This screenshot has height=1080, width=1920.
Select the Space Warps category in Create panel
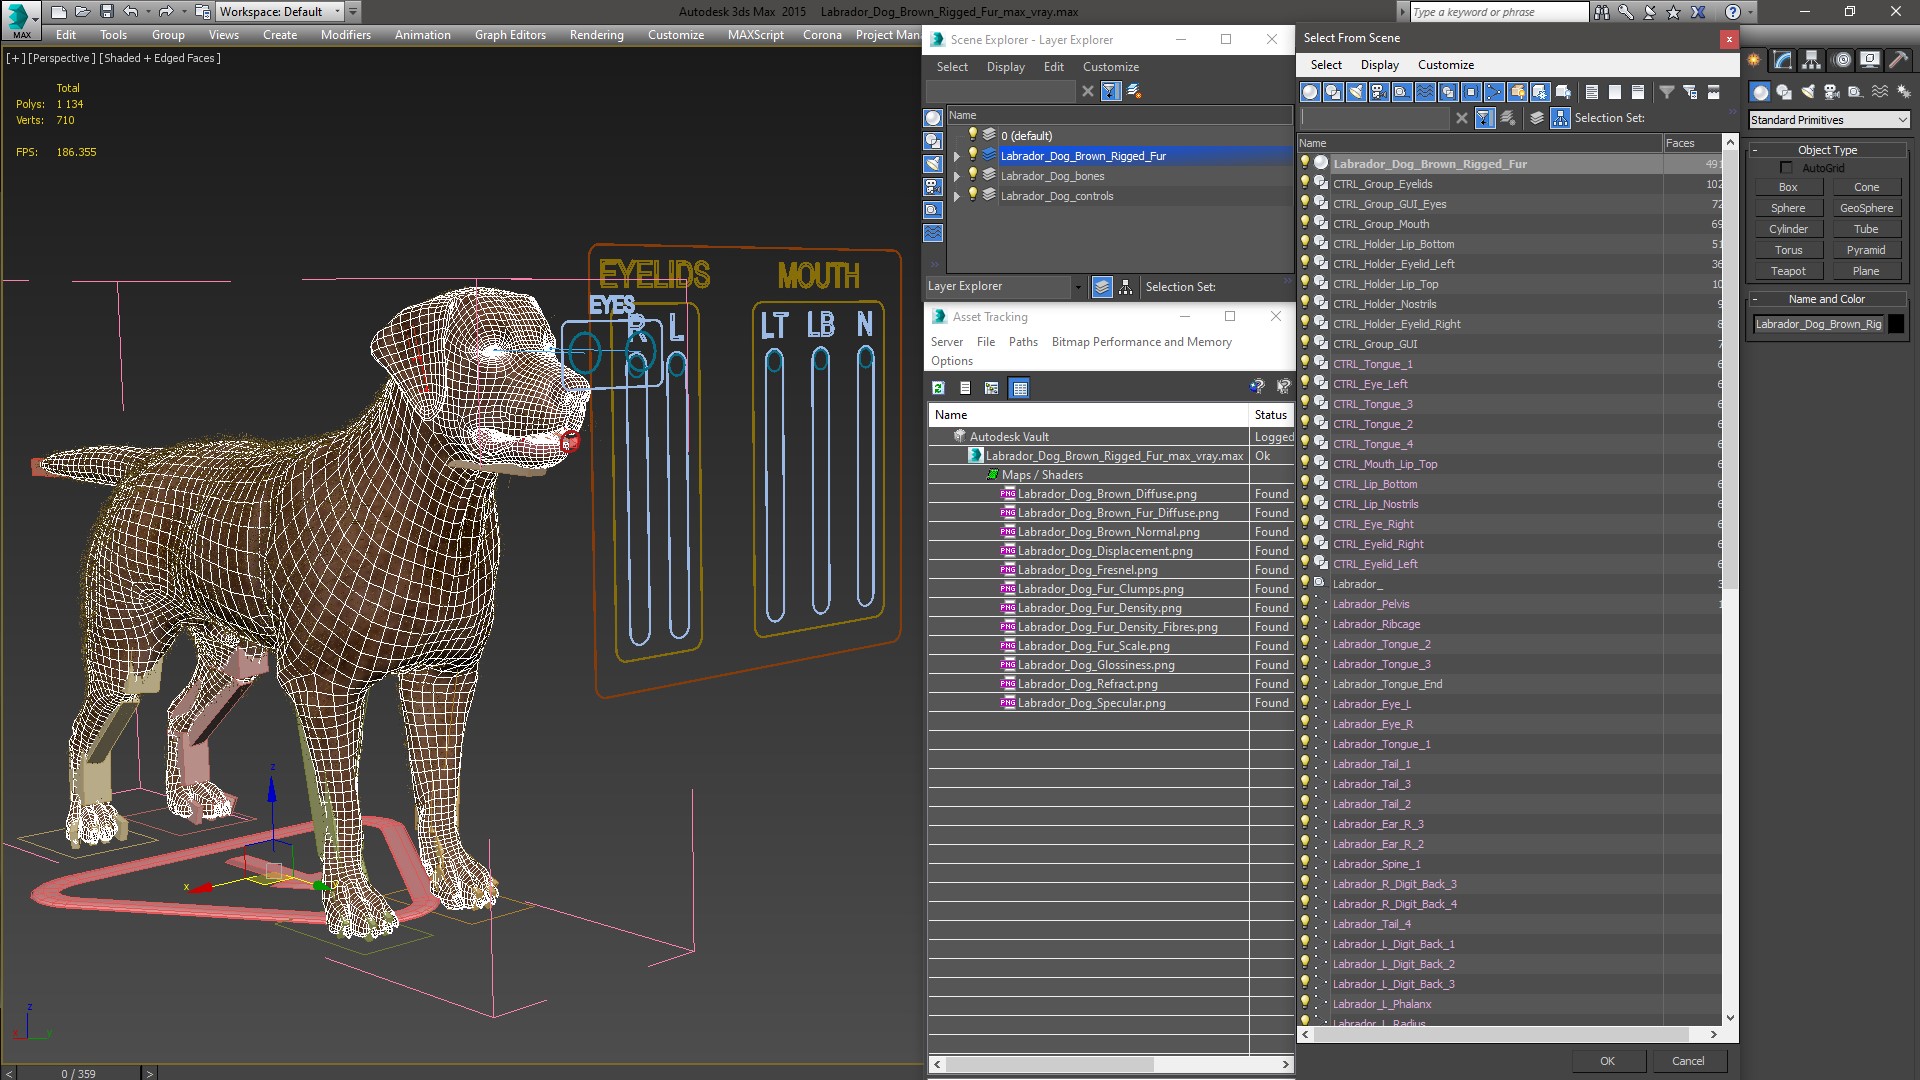(x=1880, y=92)
